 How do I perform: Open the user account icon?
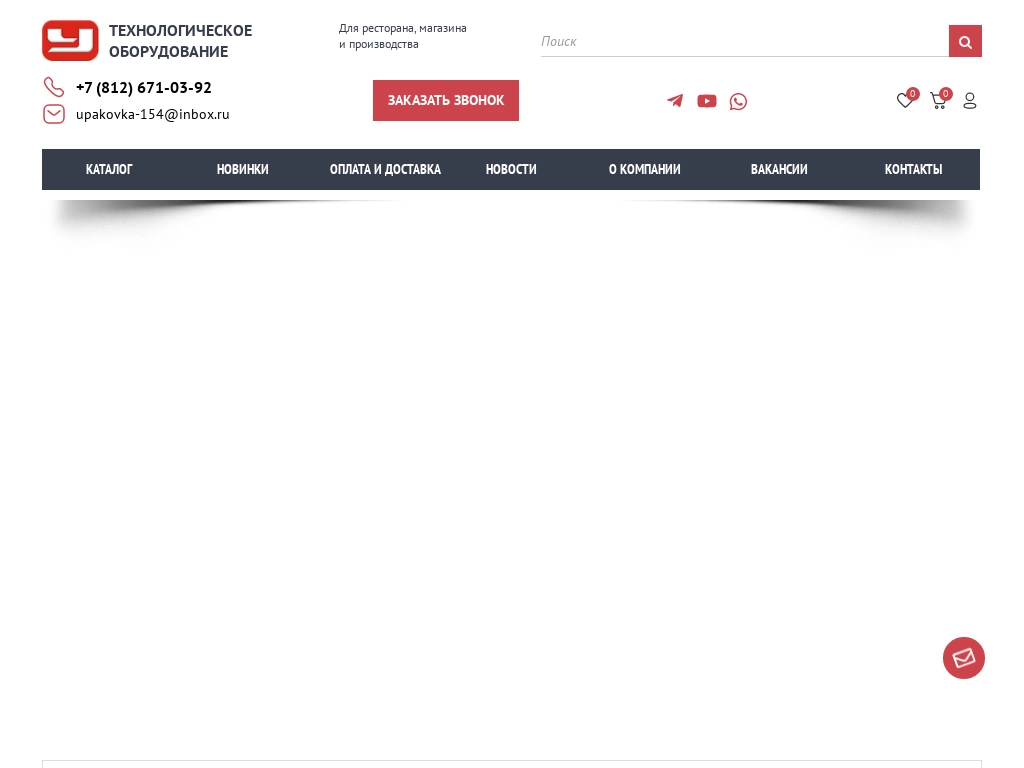click(x=970, y=101)
